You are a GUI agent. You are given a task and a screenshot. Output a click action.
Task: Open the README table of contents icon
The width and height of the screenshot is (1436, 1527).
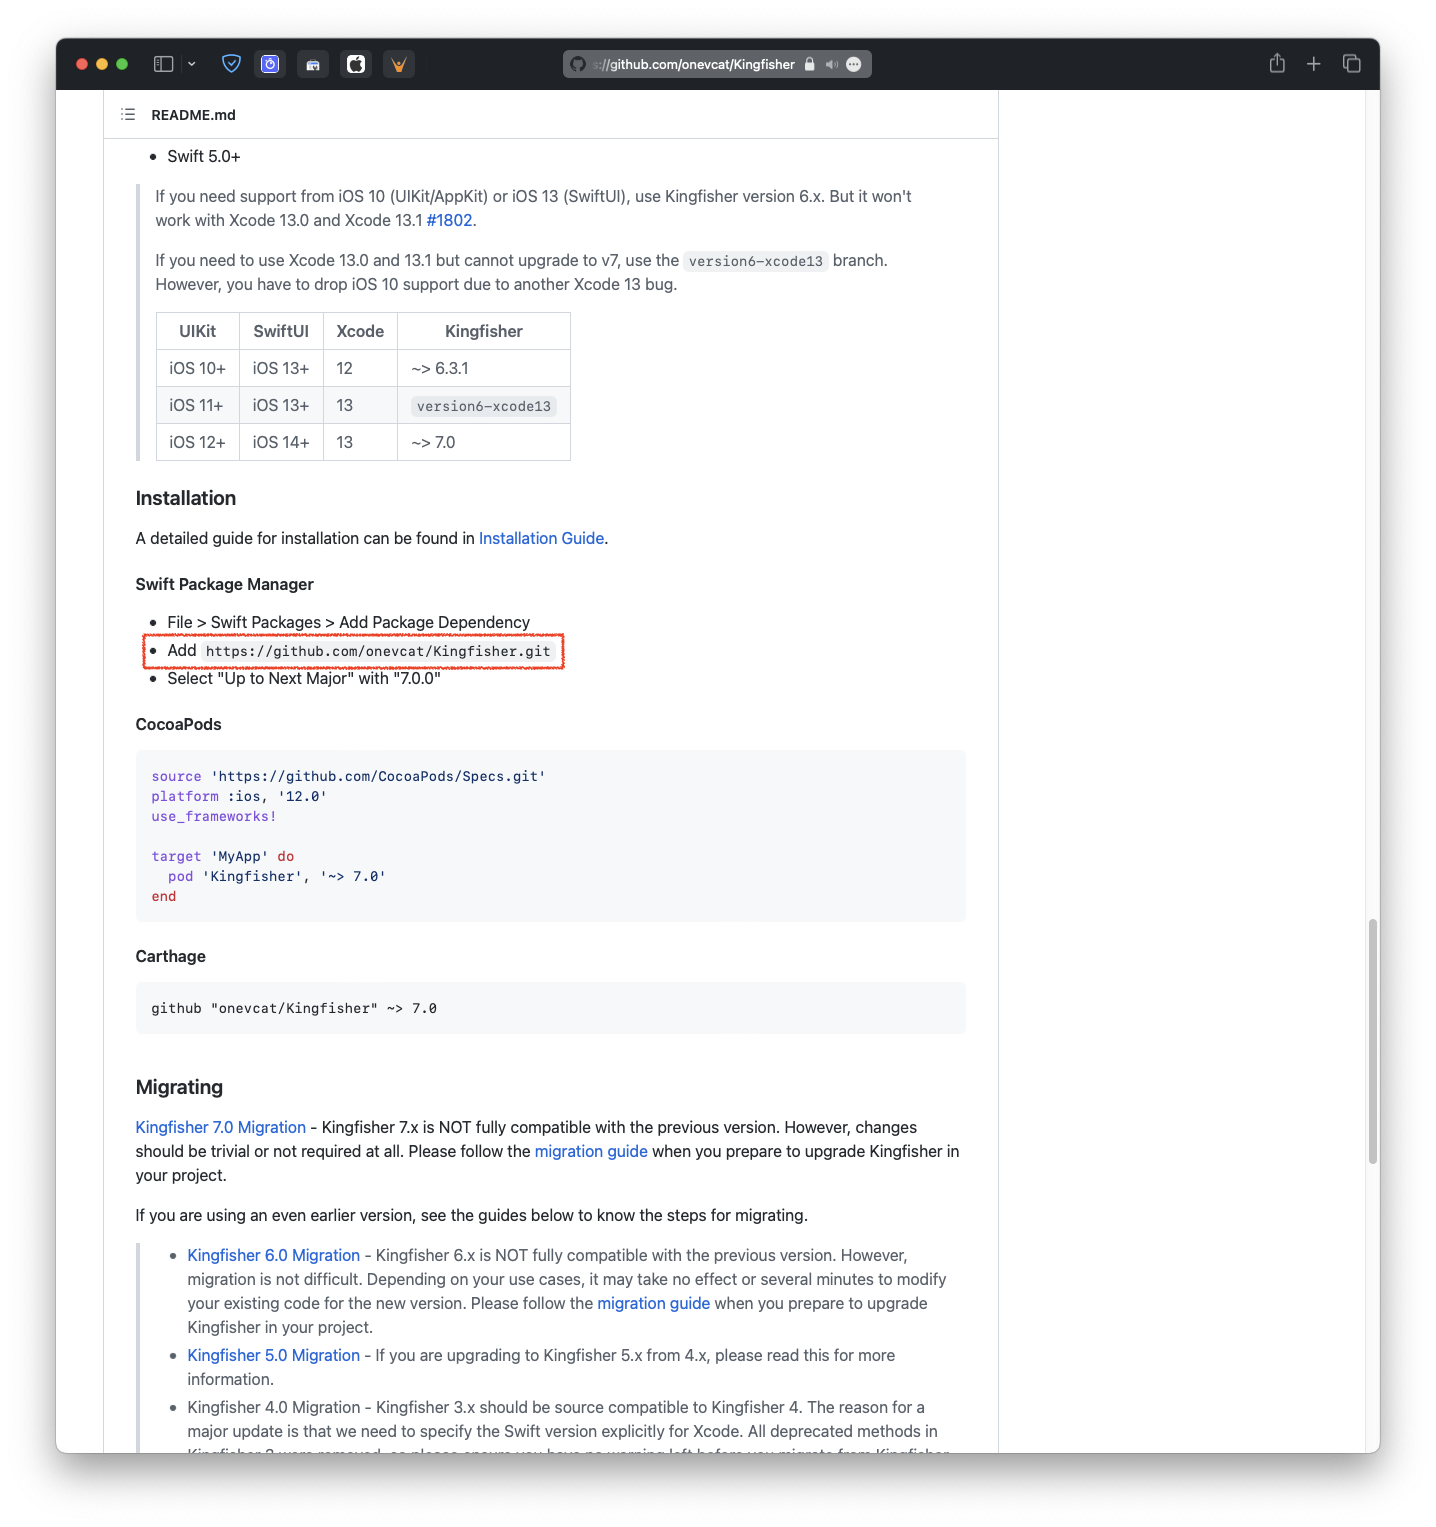(128, 114)
